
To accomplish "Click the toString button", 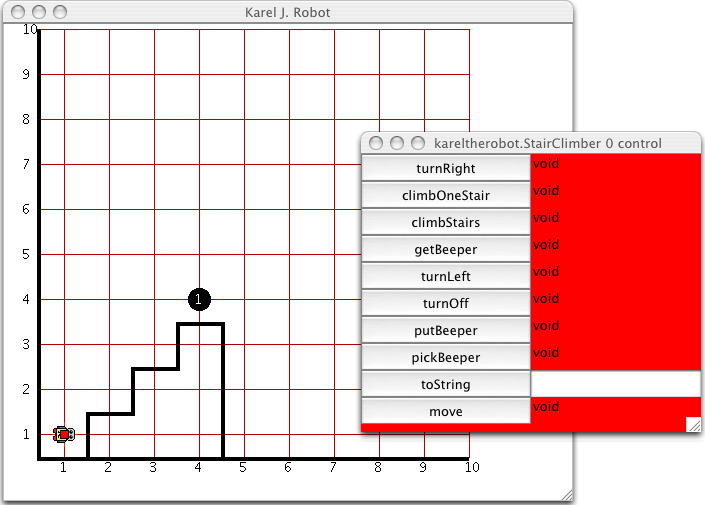I will coord(446,384).
